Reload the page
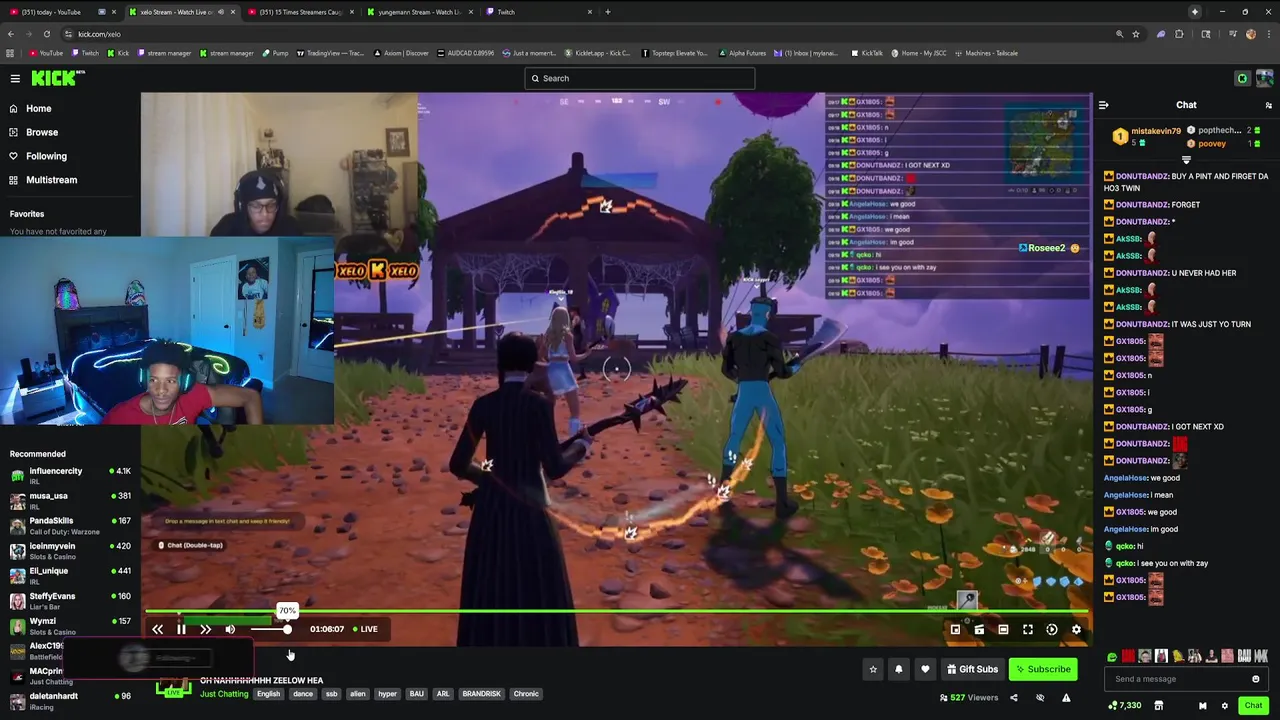 tap(46, 34)
